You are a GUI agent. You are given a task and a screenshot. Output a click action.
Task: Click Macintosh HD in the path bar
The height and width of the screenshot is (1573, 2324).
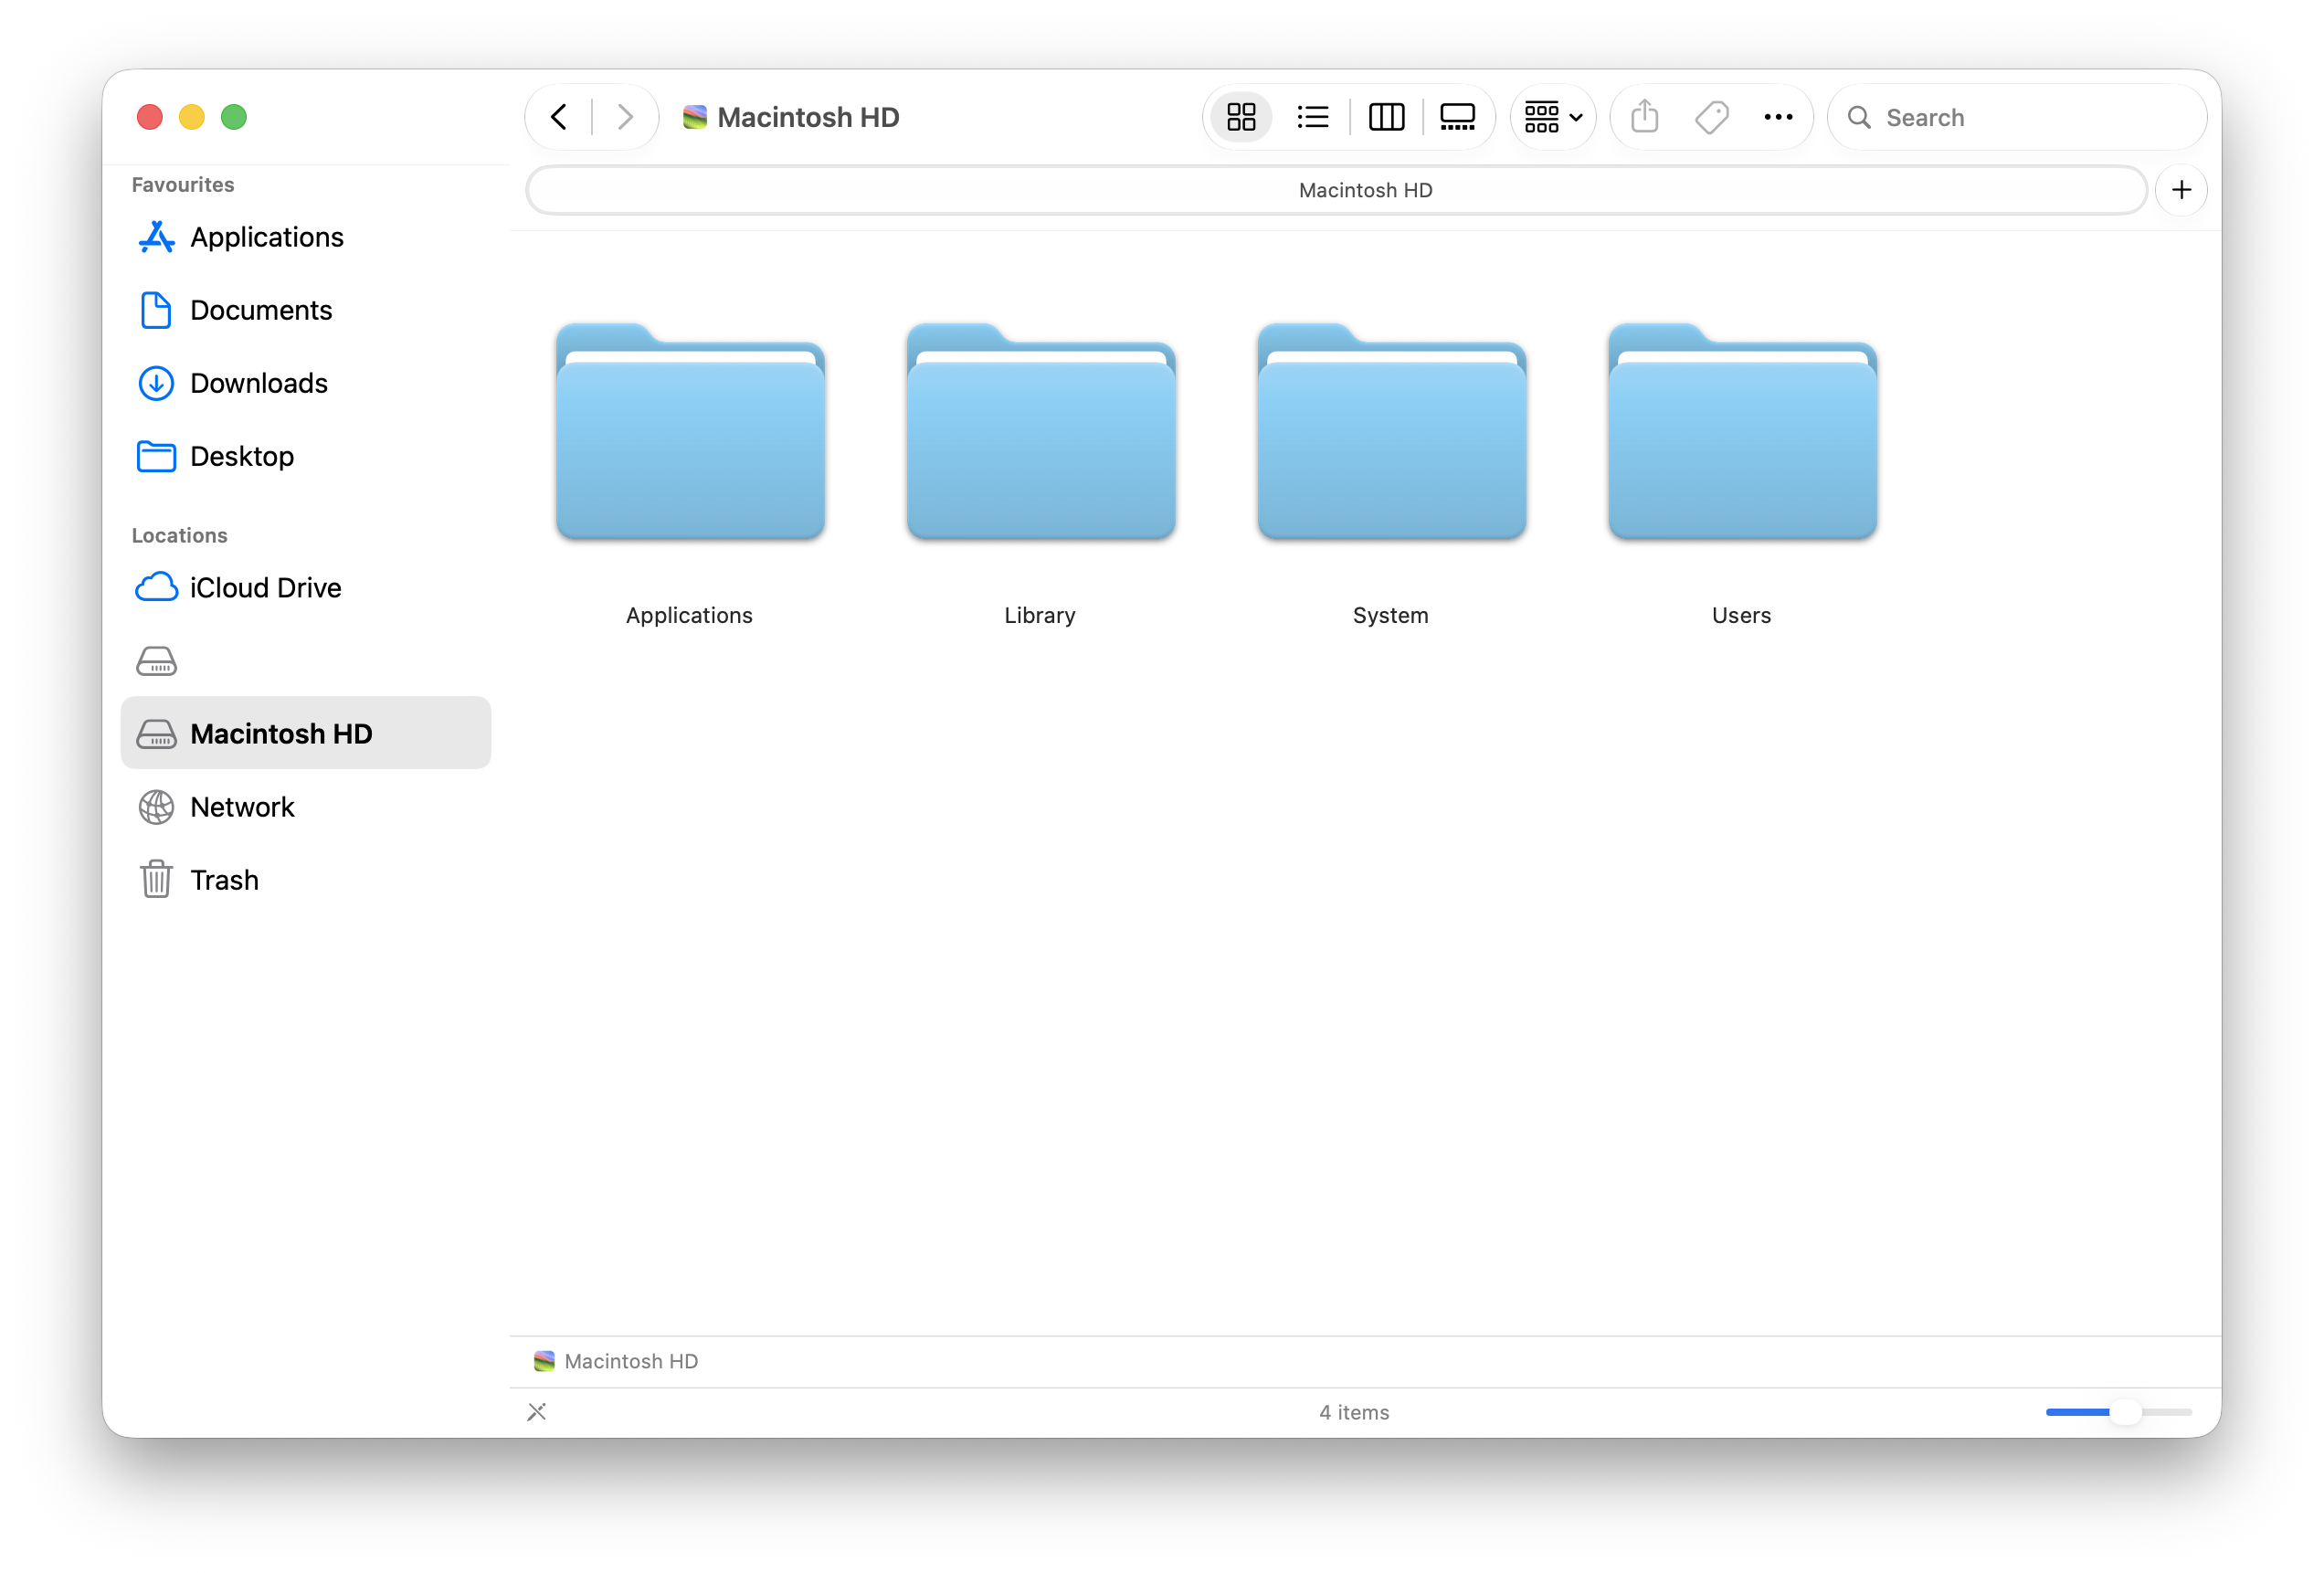pos(616,1361)
